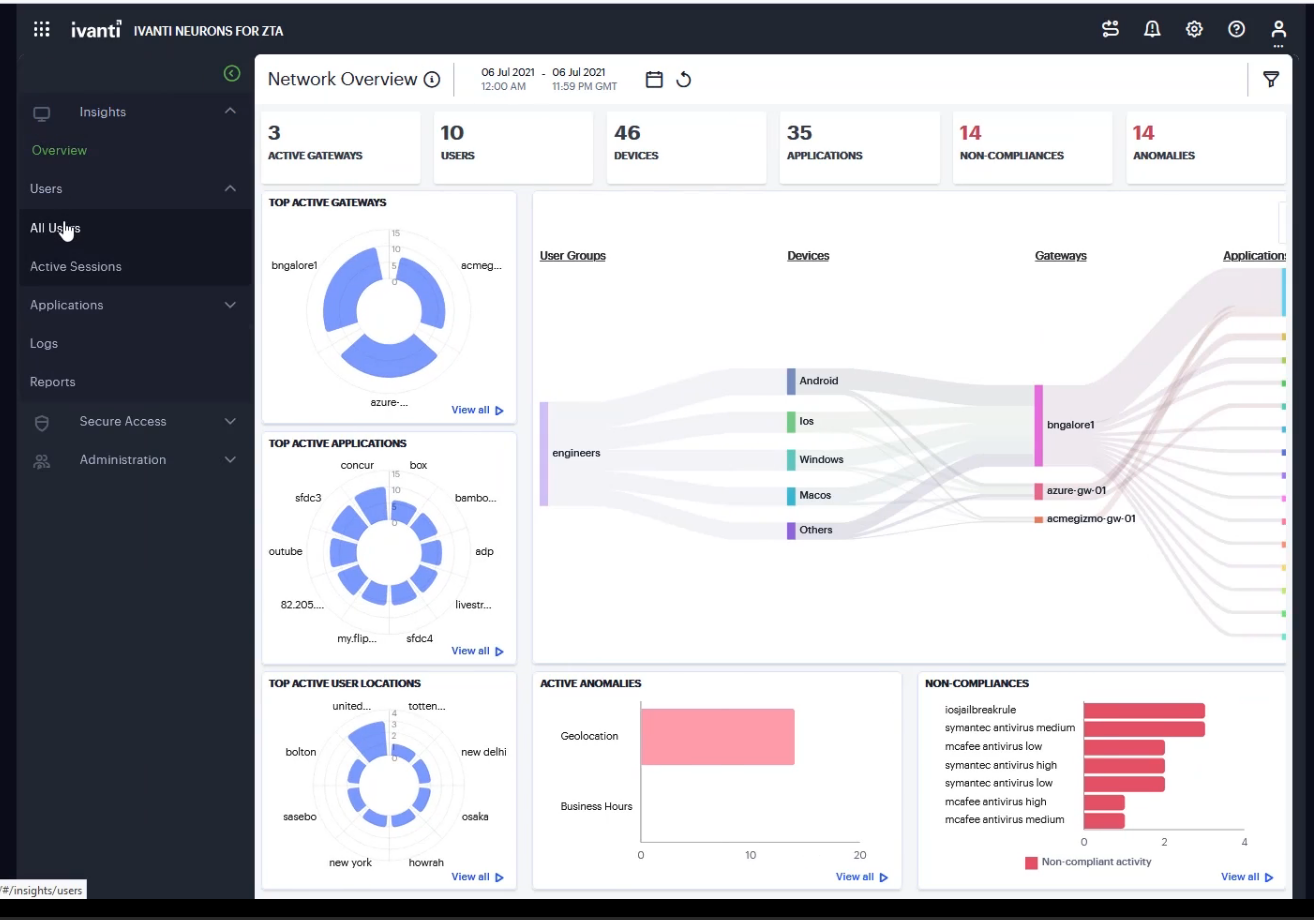Open Logs in the sidebar

(44, 344)
